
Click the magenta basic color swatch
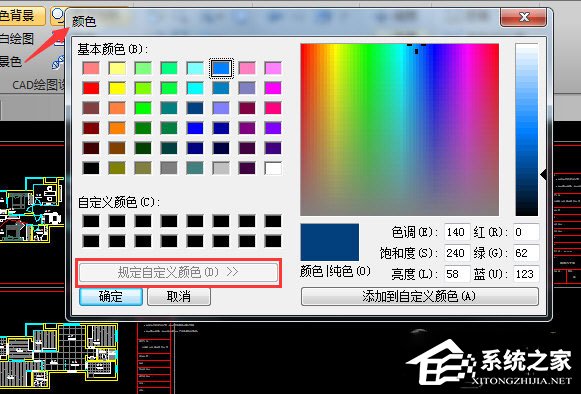click(x=273, y=88)
